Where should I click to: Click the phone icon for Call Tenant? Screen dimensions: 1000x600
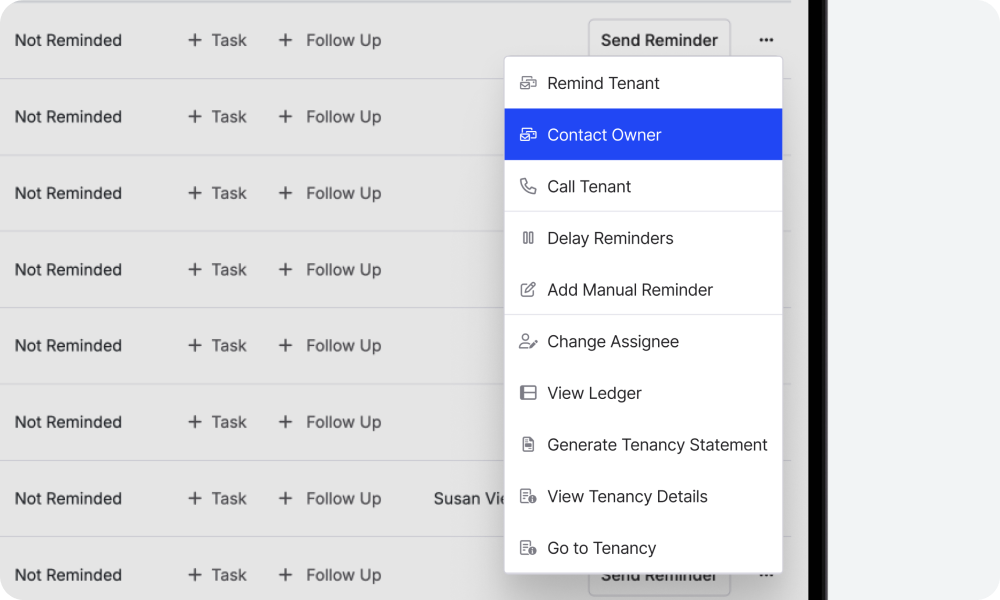pyautogui.click(x=528, y=186)
